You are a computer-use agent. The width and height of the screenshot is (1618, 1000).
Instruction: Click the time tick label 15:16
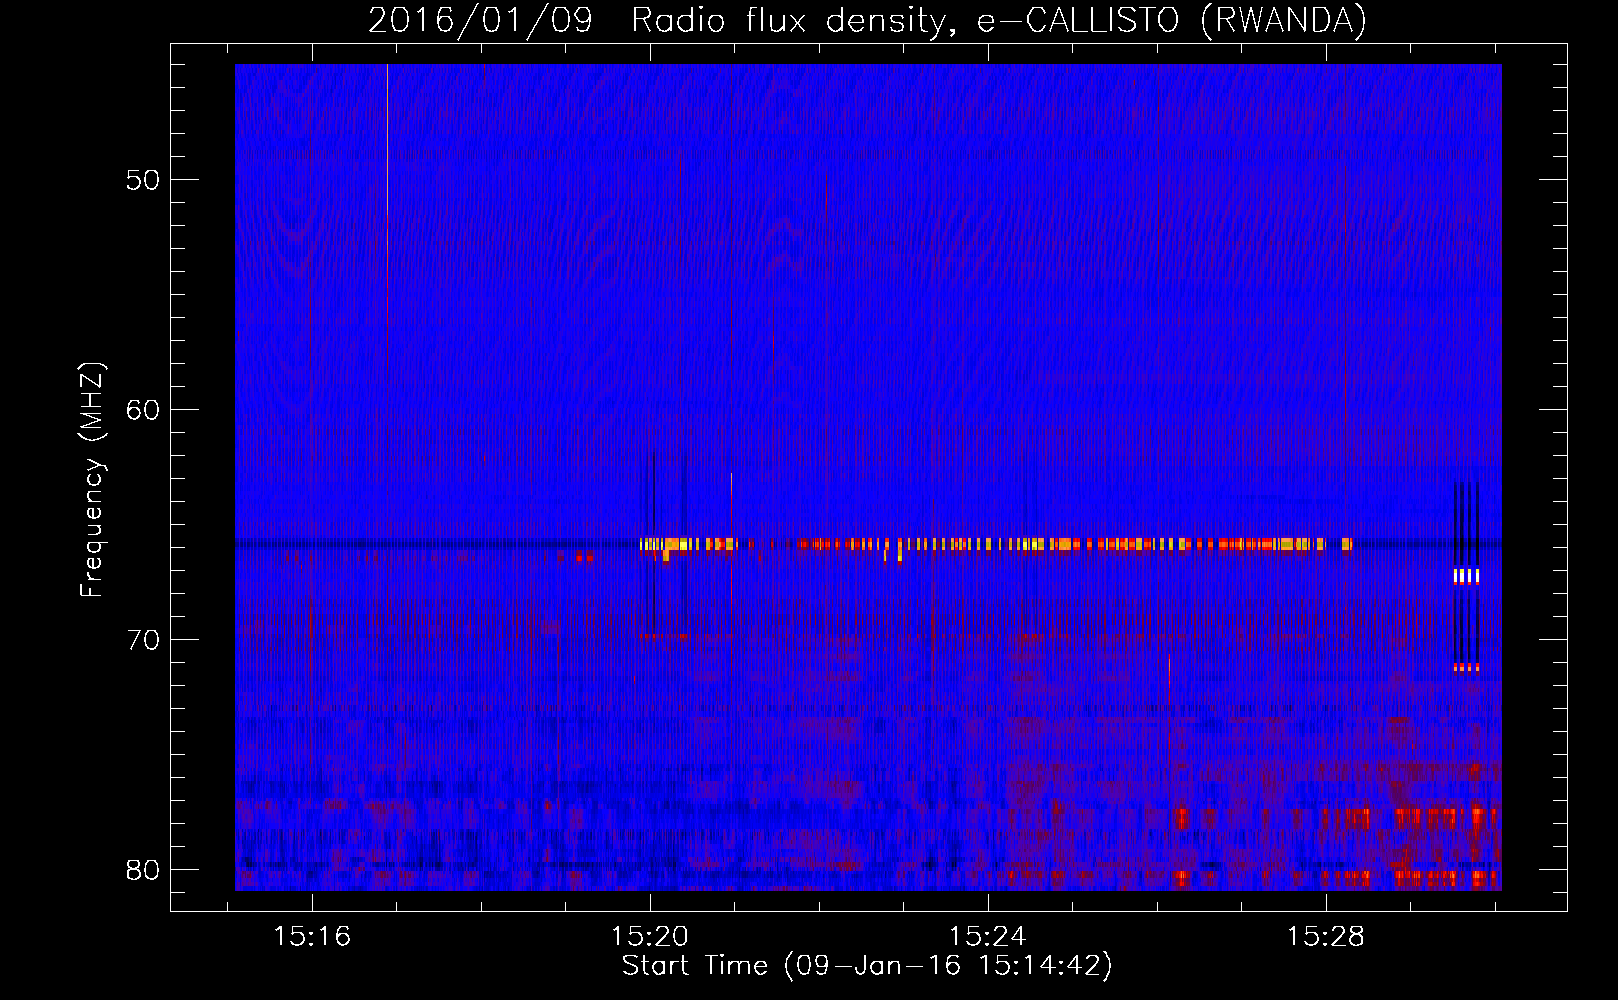(312, 937)
